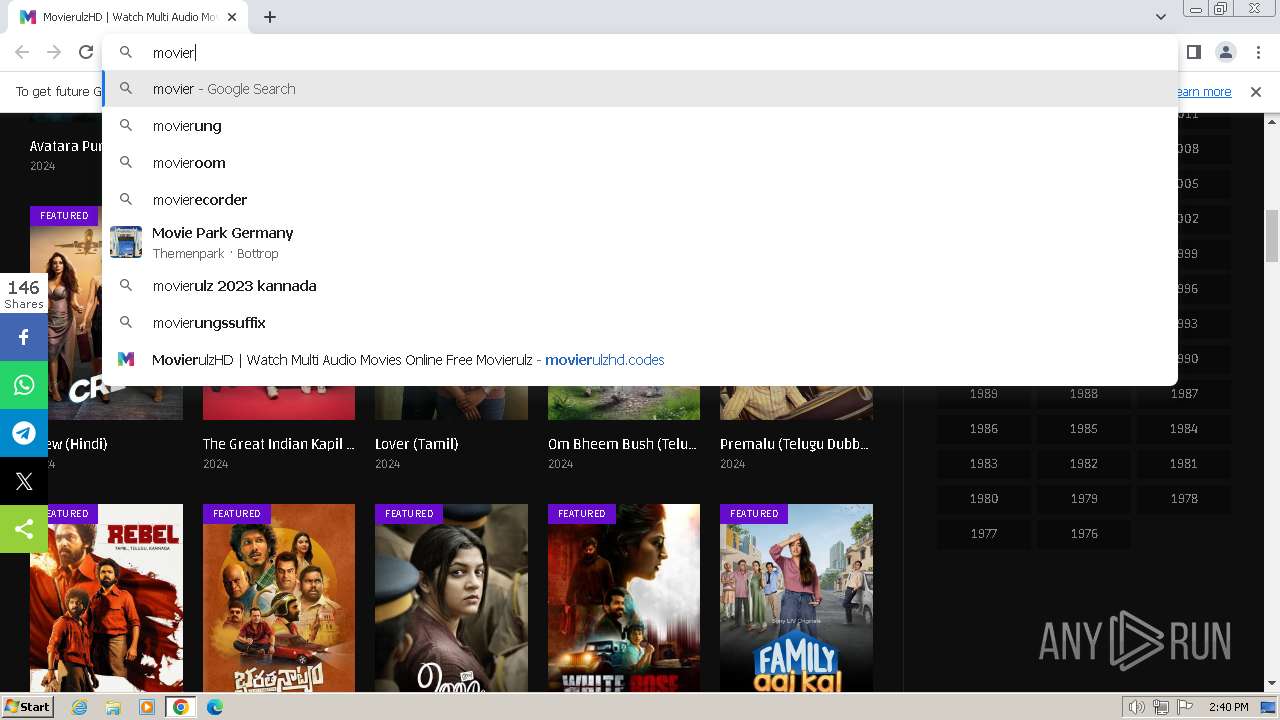Open the poster of woman in police scene
This screenshot has width=1280, height=720.
[x=451, y=598]
